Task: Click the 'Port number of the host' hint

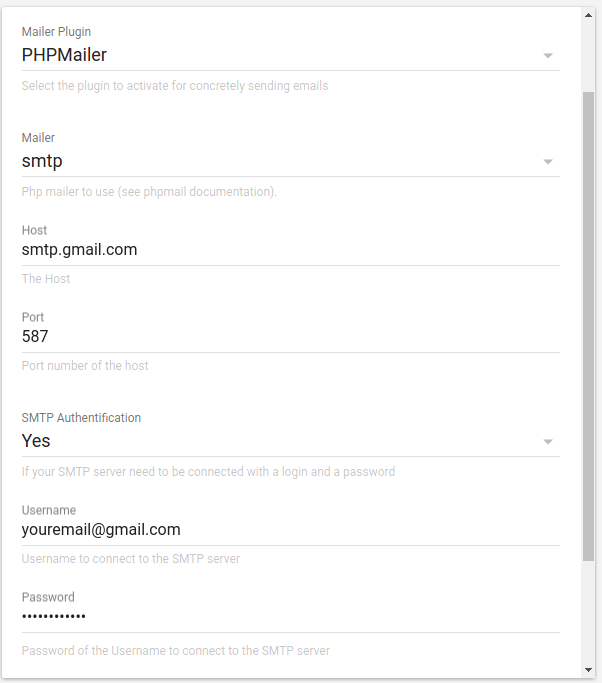Action: pyautogui.click(x=85, y=365)
